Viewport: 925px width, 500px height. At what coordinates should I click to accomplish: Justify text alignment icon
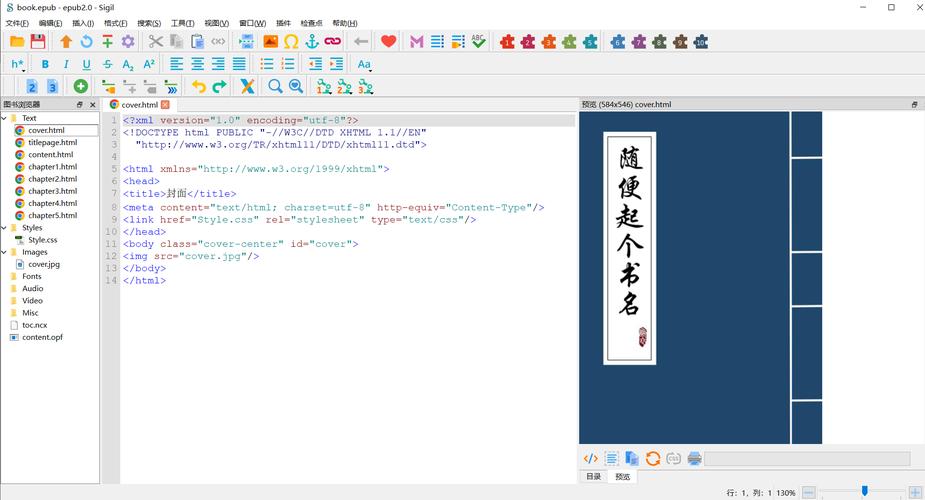pyautogui.click(x=239, y=64)
